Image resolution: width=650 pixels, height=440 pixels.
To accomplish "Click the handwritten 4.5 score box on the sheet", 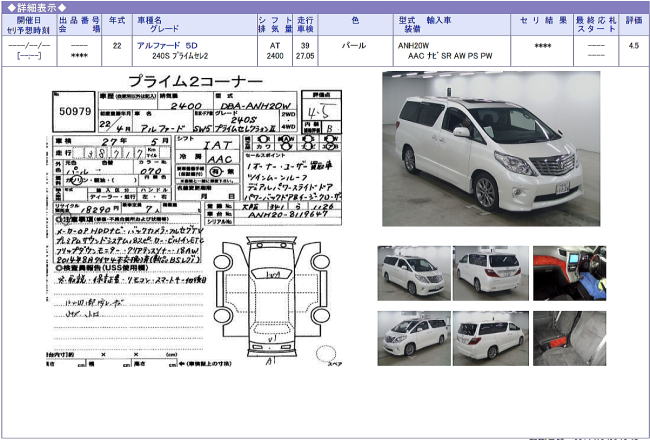I will pyautogui.click(x=321, y=111).
